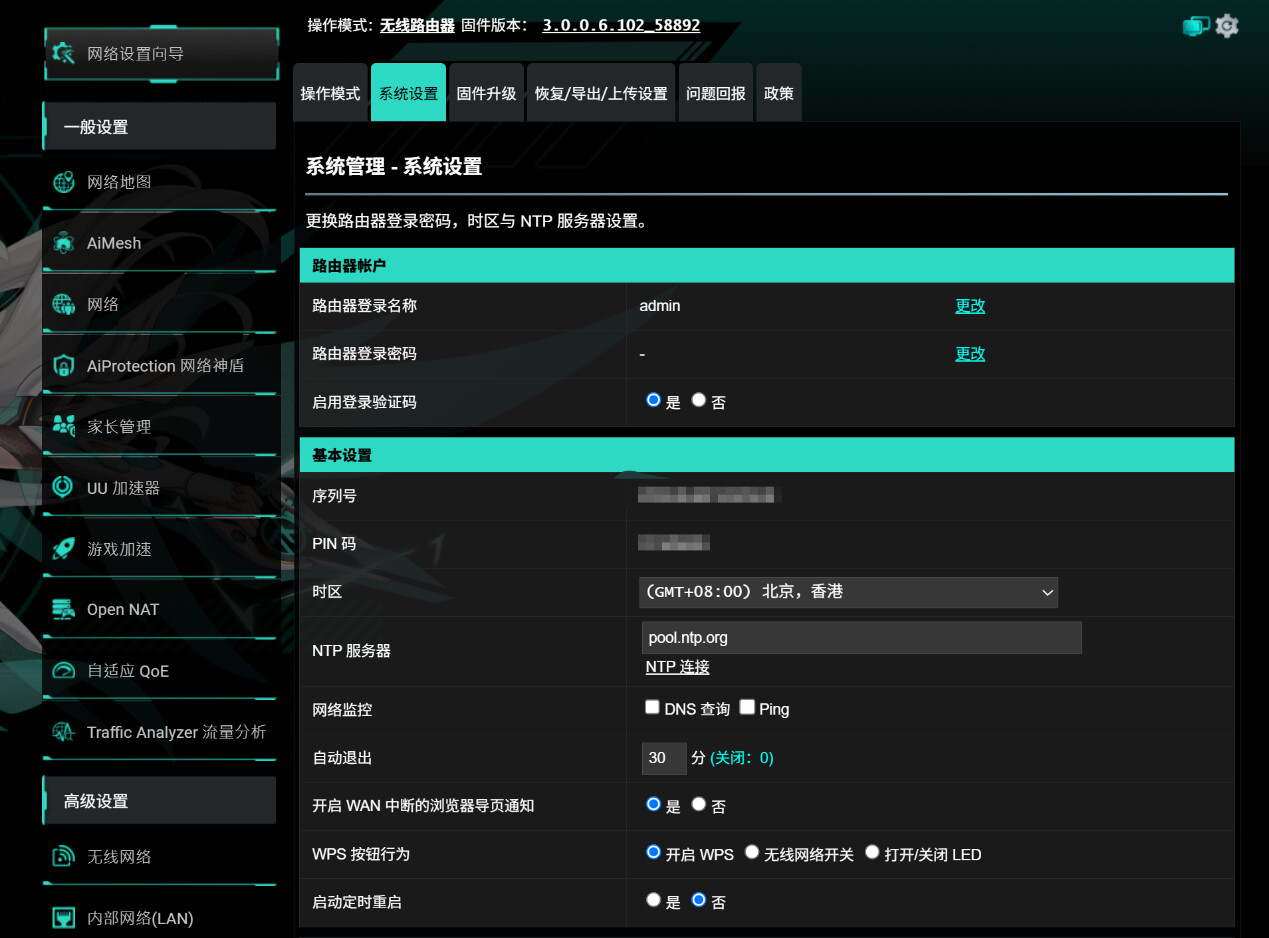The height and width of the screenshot is (938, 1269).
Task: Click the 网络设置向导 button
Action: (x=161, y=53)
